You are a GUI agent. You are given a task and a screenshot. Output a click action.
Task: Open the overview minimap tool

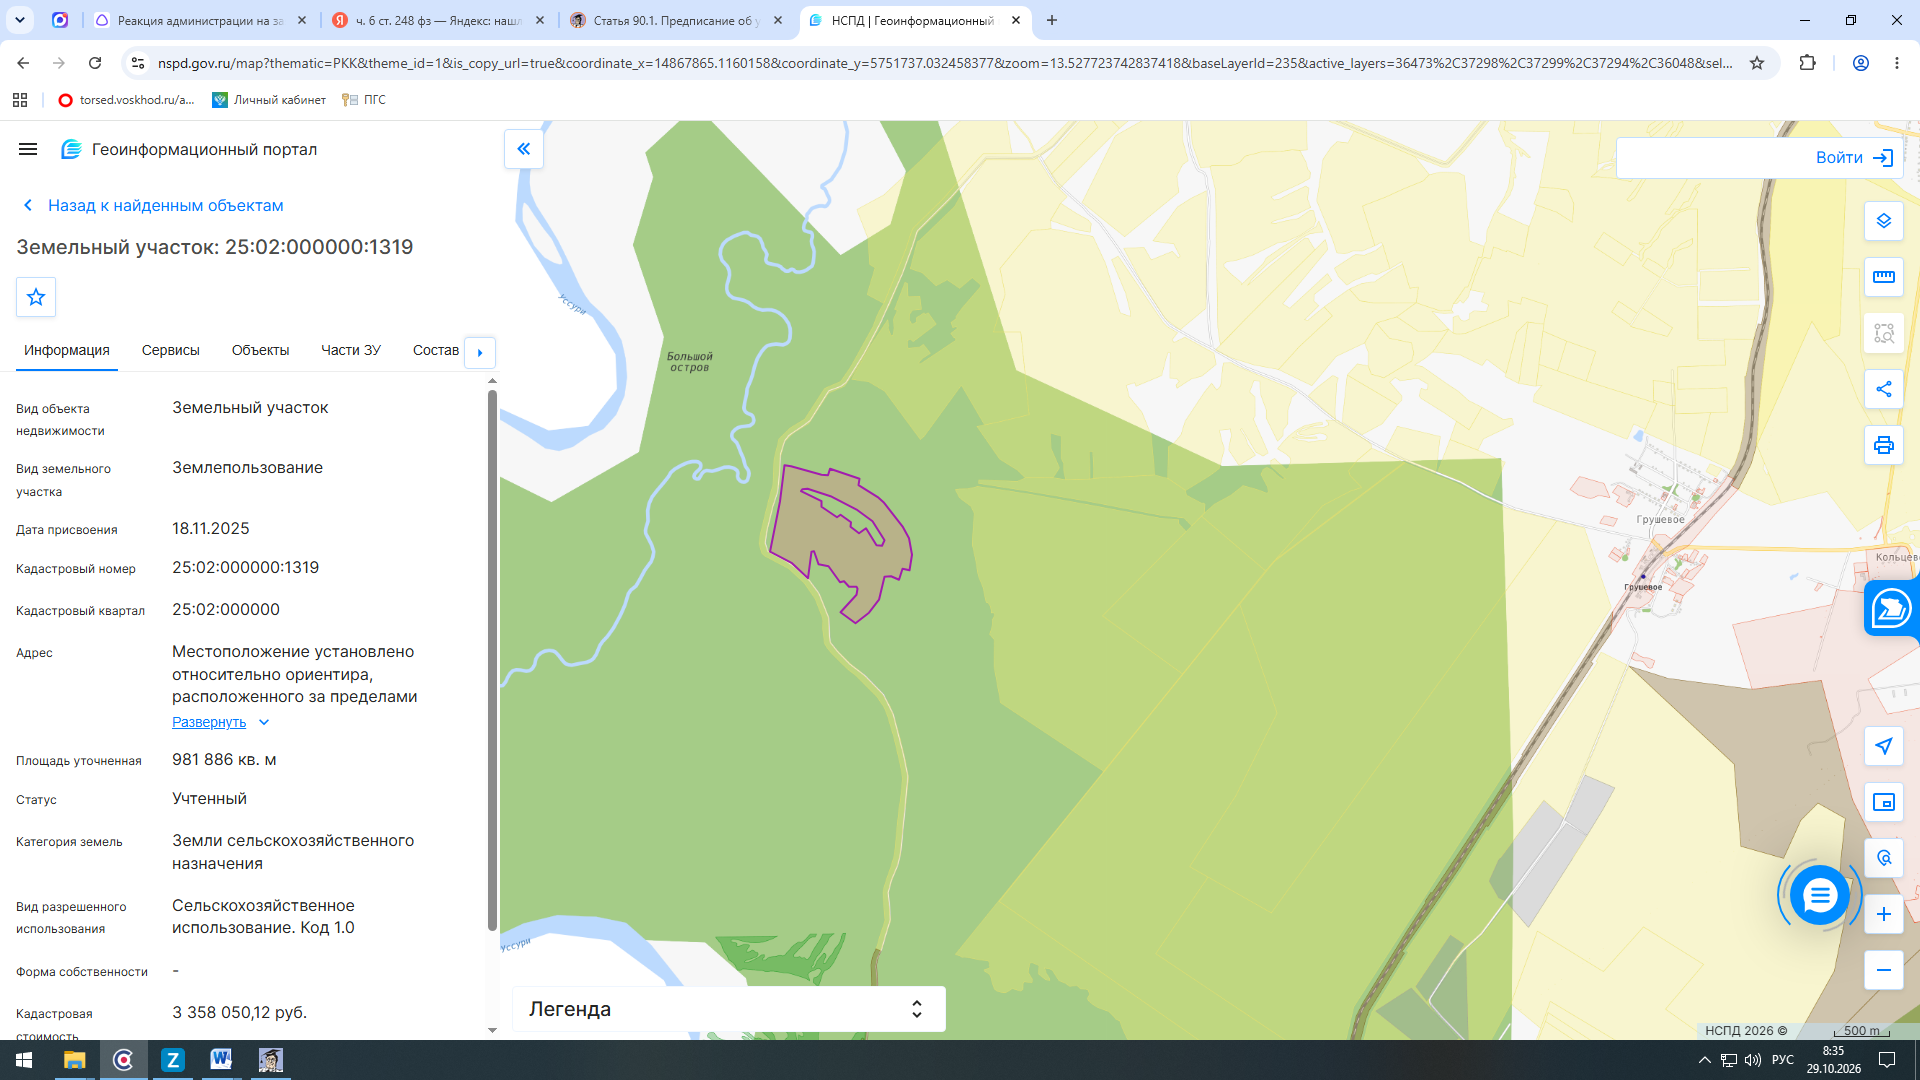tap(1883, 802)
